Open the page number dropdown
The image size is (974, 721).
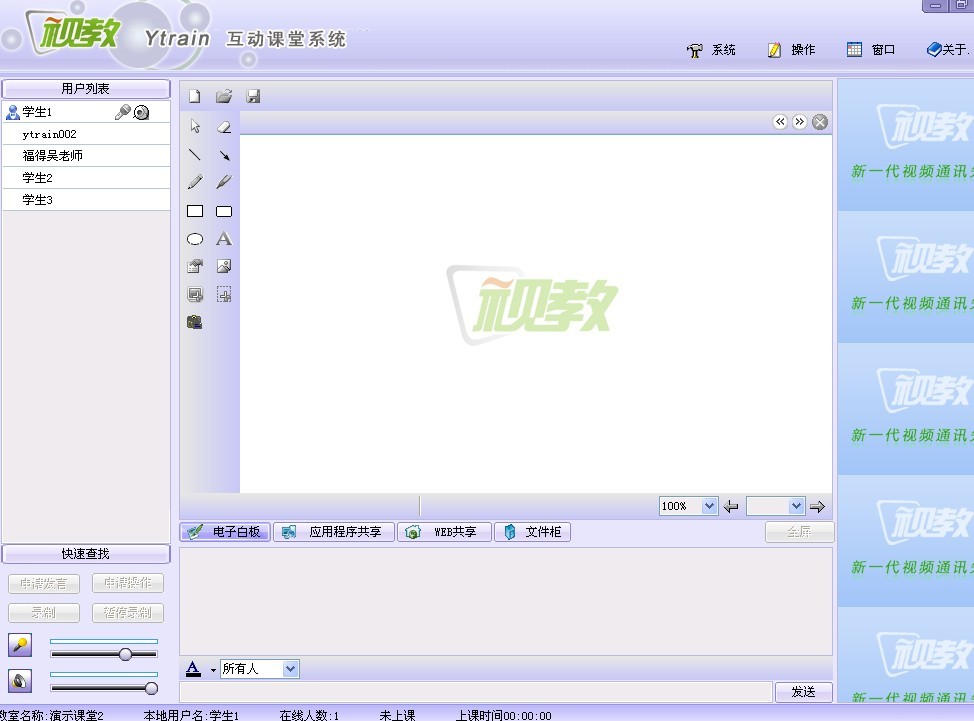(796, 506)
